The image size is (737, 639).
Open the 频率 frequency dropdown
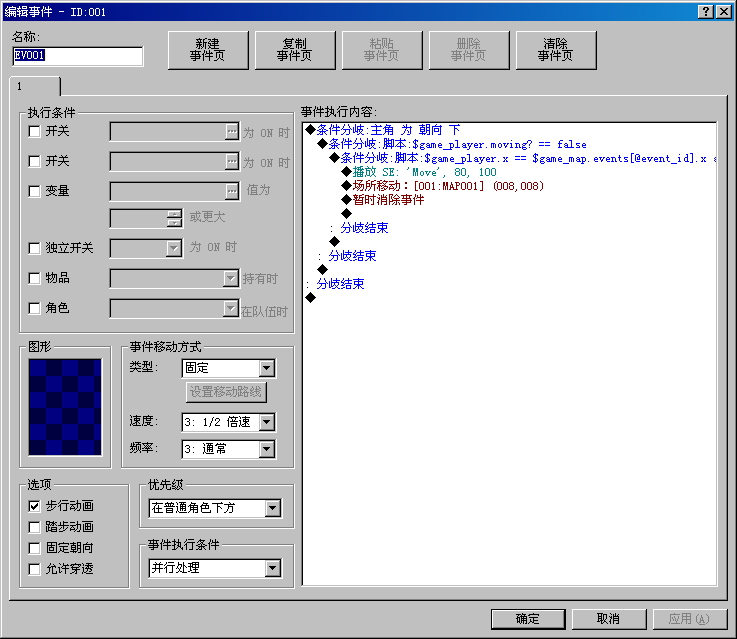pyautogui.click(x=267, y=449)
